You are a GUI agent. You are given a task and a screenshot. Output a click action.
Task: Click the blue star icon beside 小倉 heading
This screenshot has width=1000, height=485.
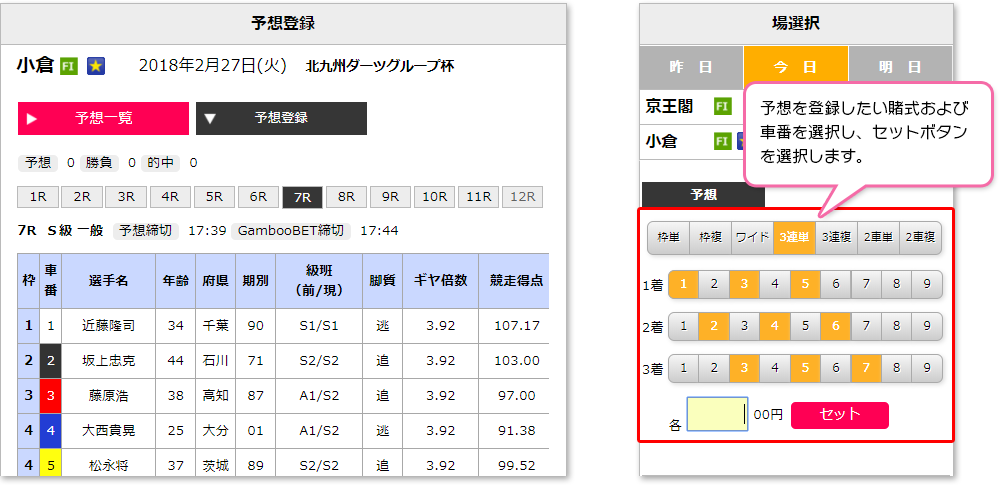(96, 66)
